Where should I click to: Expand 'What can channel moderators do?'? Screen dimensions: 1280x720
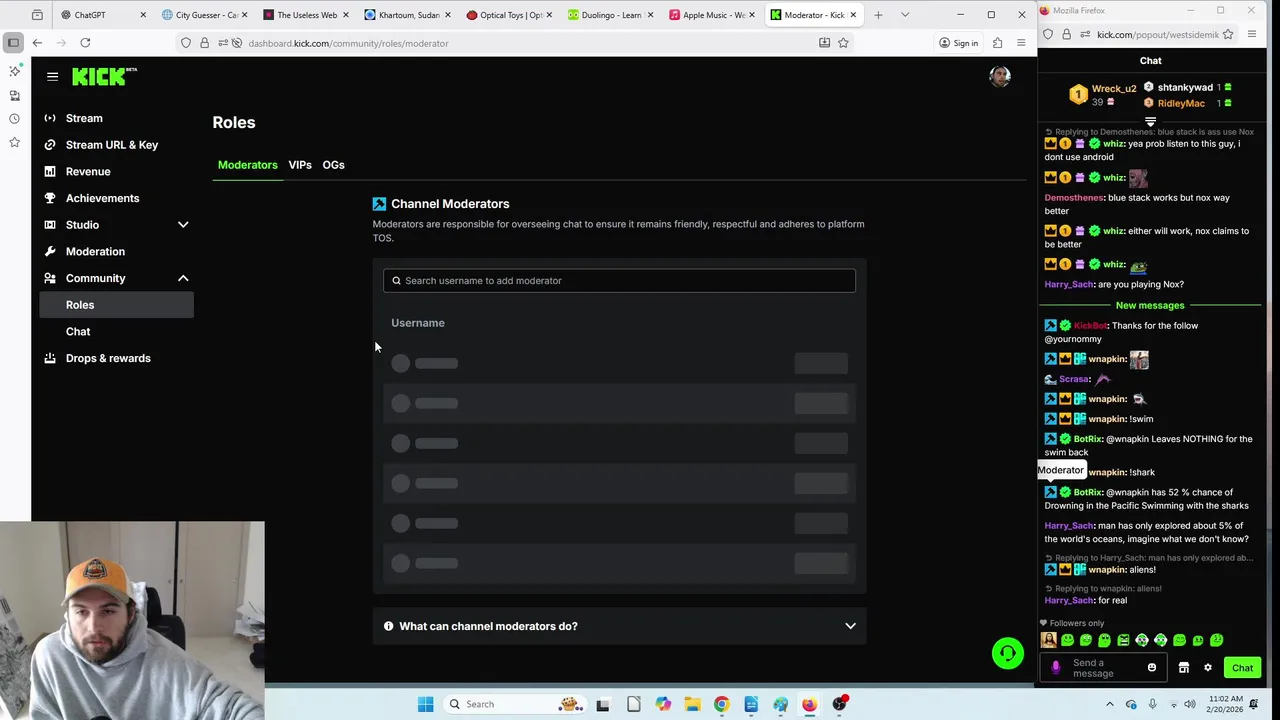point(620,626)
